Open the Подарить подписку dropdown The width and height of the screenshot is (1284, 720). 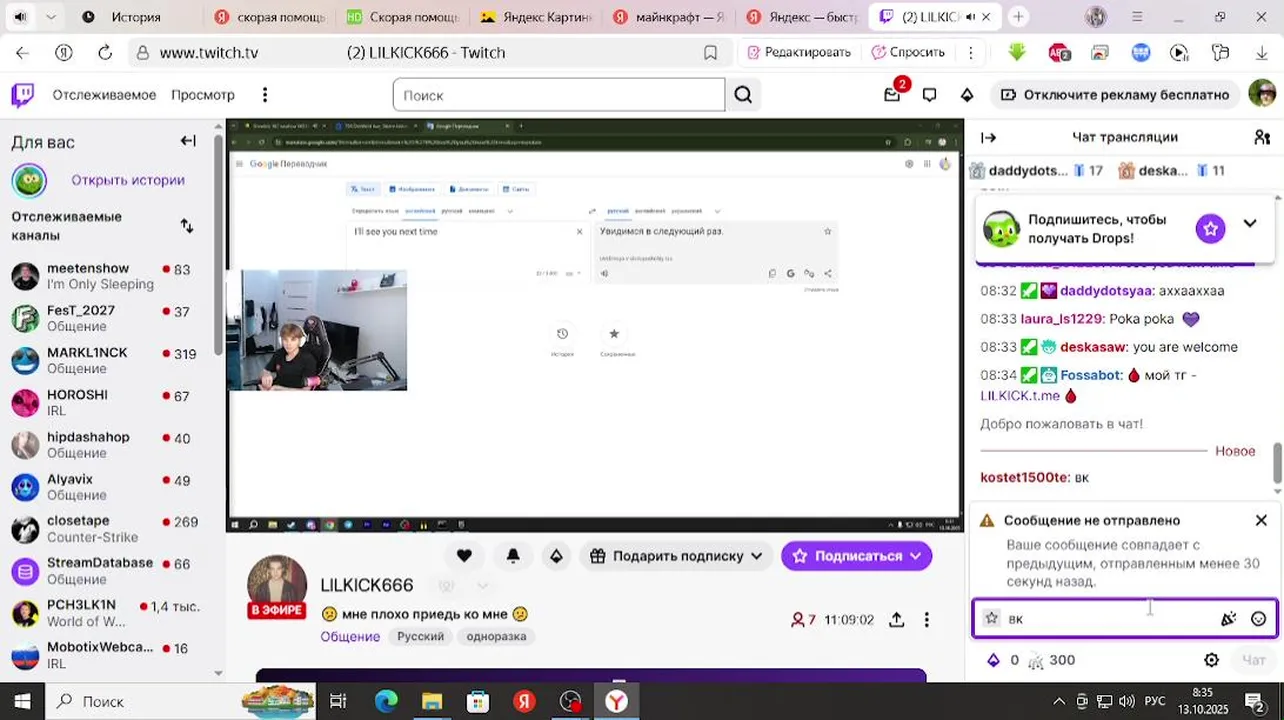click(677, 556)
